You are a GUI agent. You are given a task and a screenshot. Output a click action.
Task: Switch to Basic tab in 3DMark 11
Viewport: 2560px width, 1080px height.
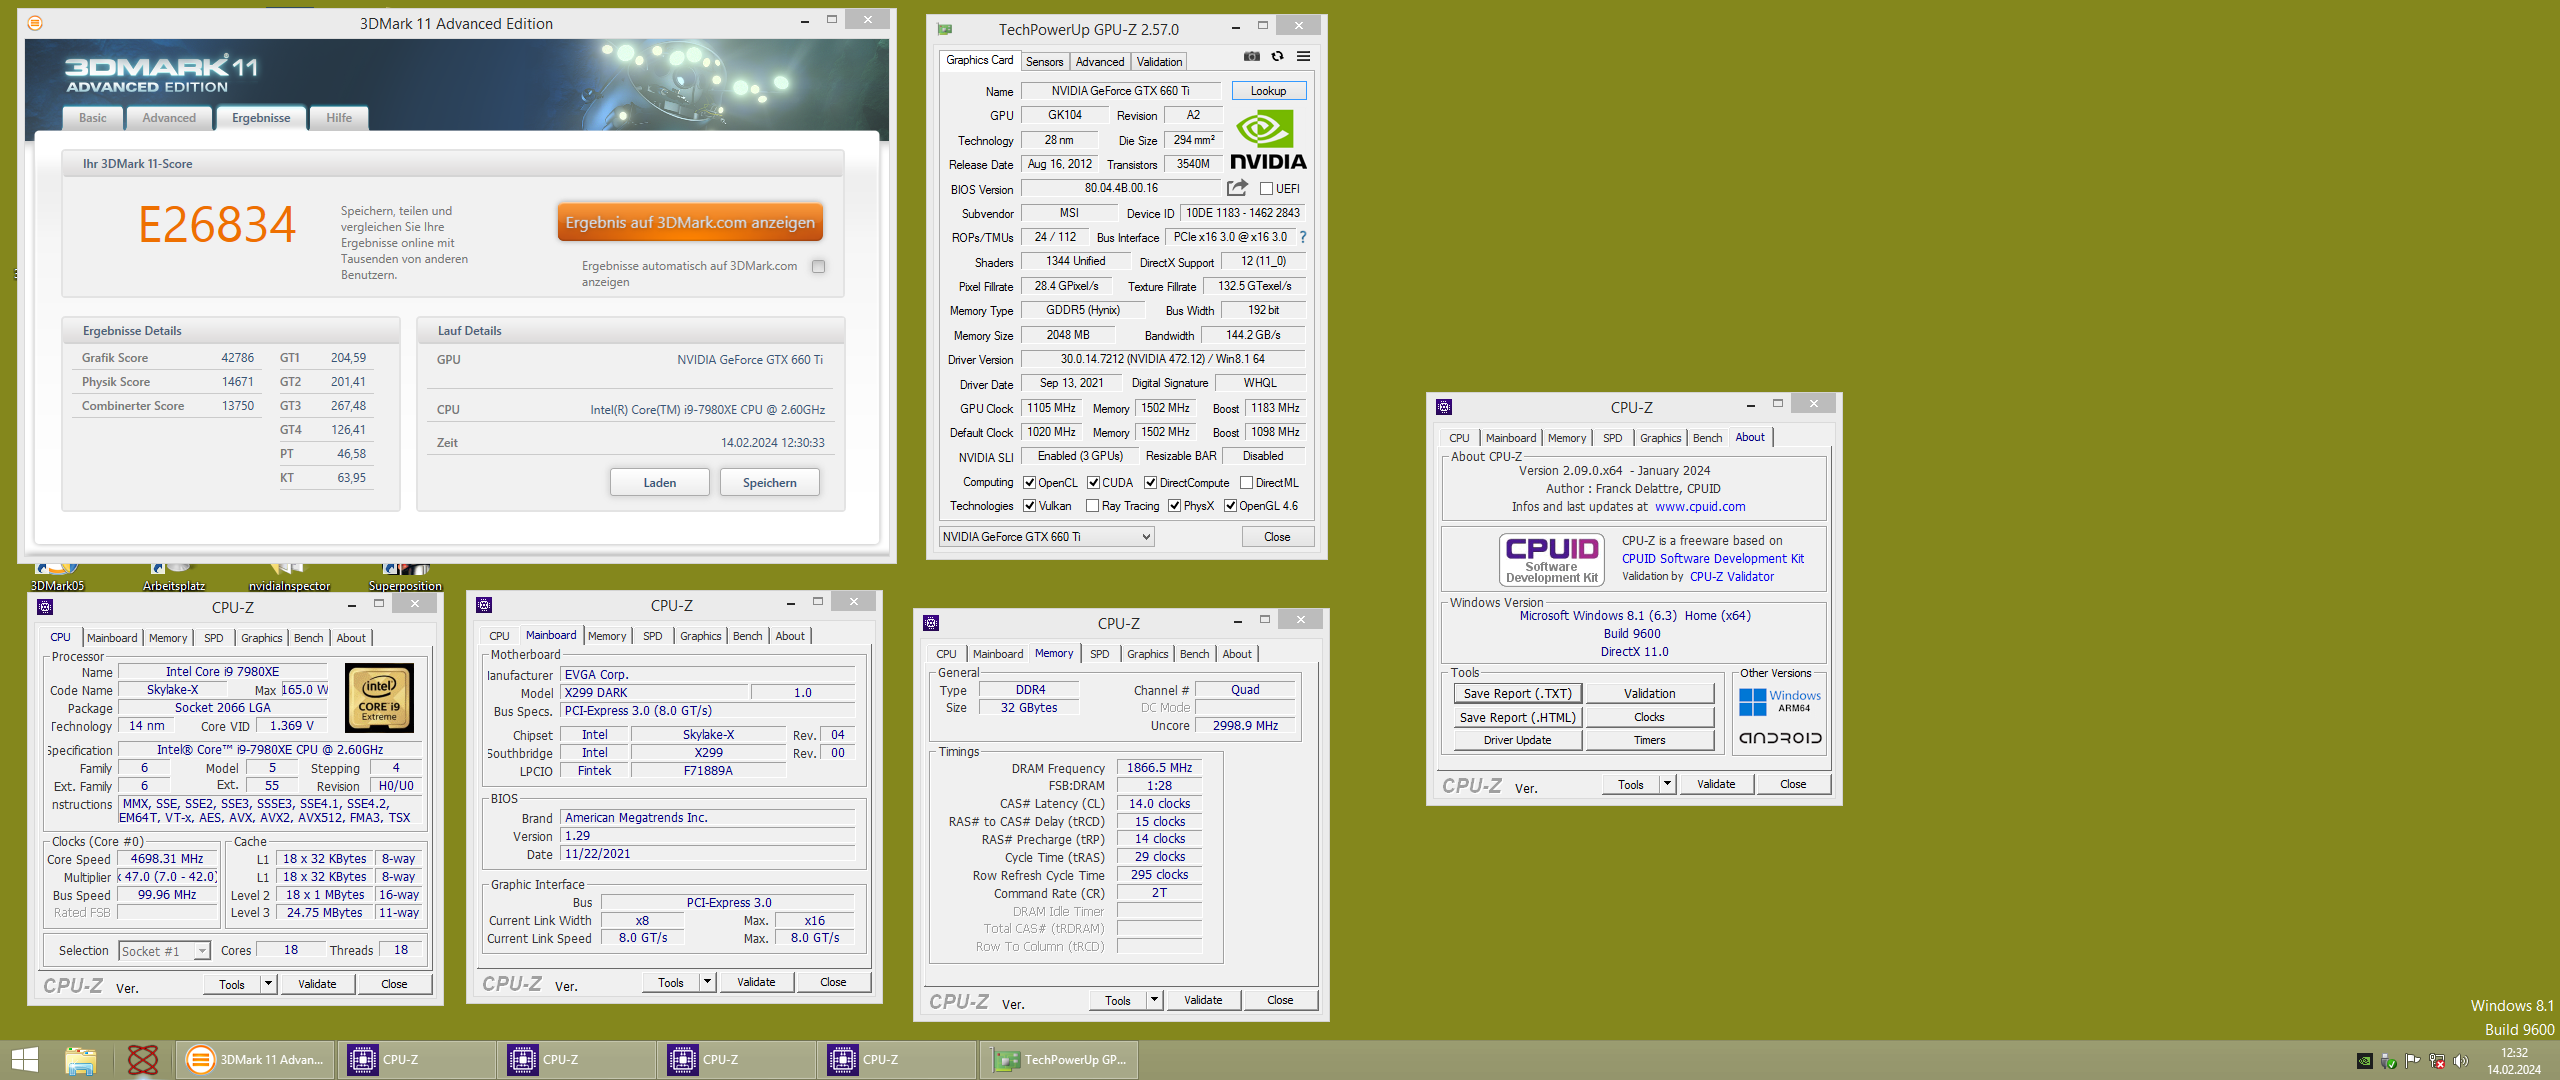click(x=93, y=118)
